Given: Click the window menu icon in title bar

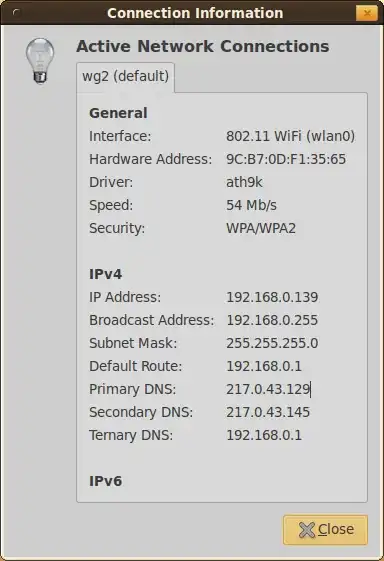Looking at the screenshot, I should pos(15,13).
